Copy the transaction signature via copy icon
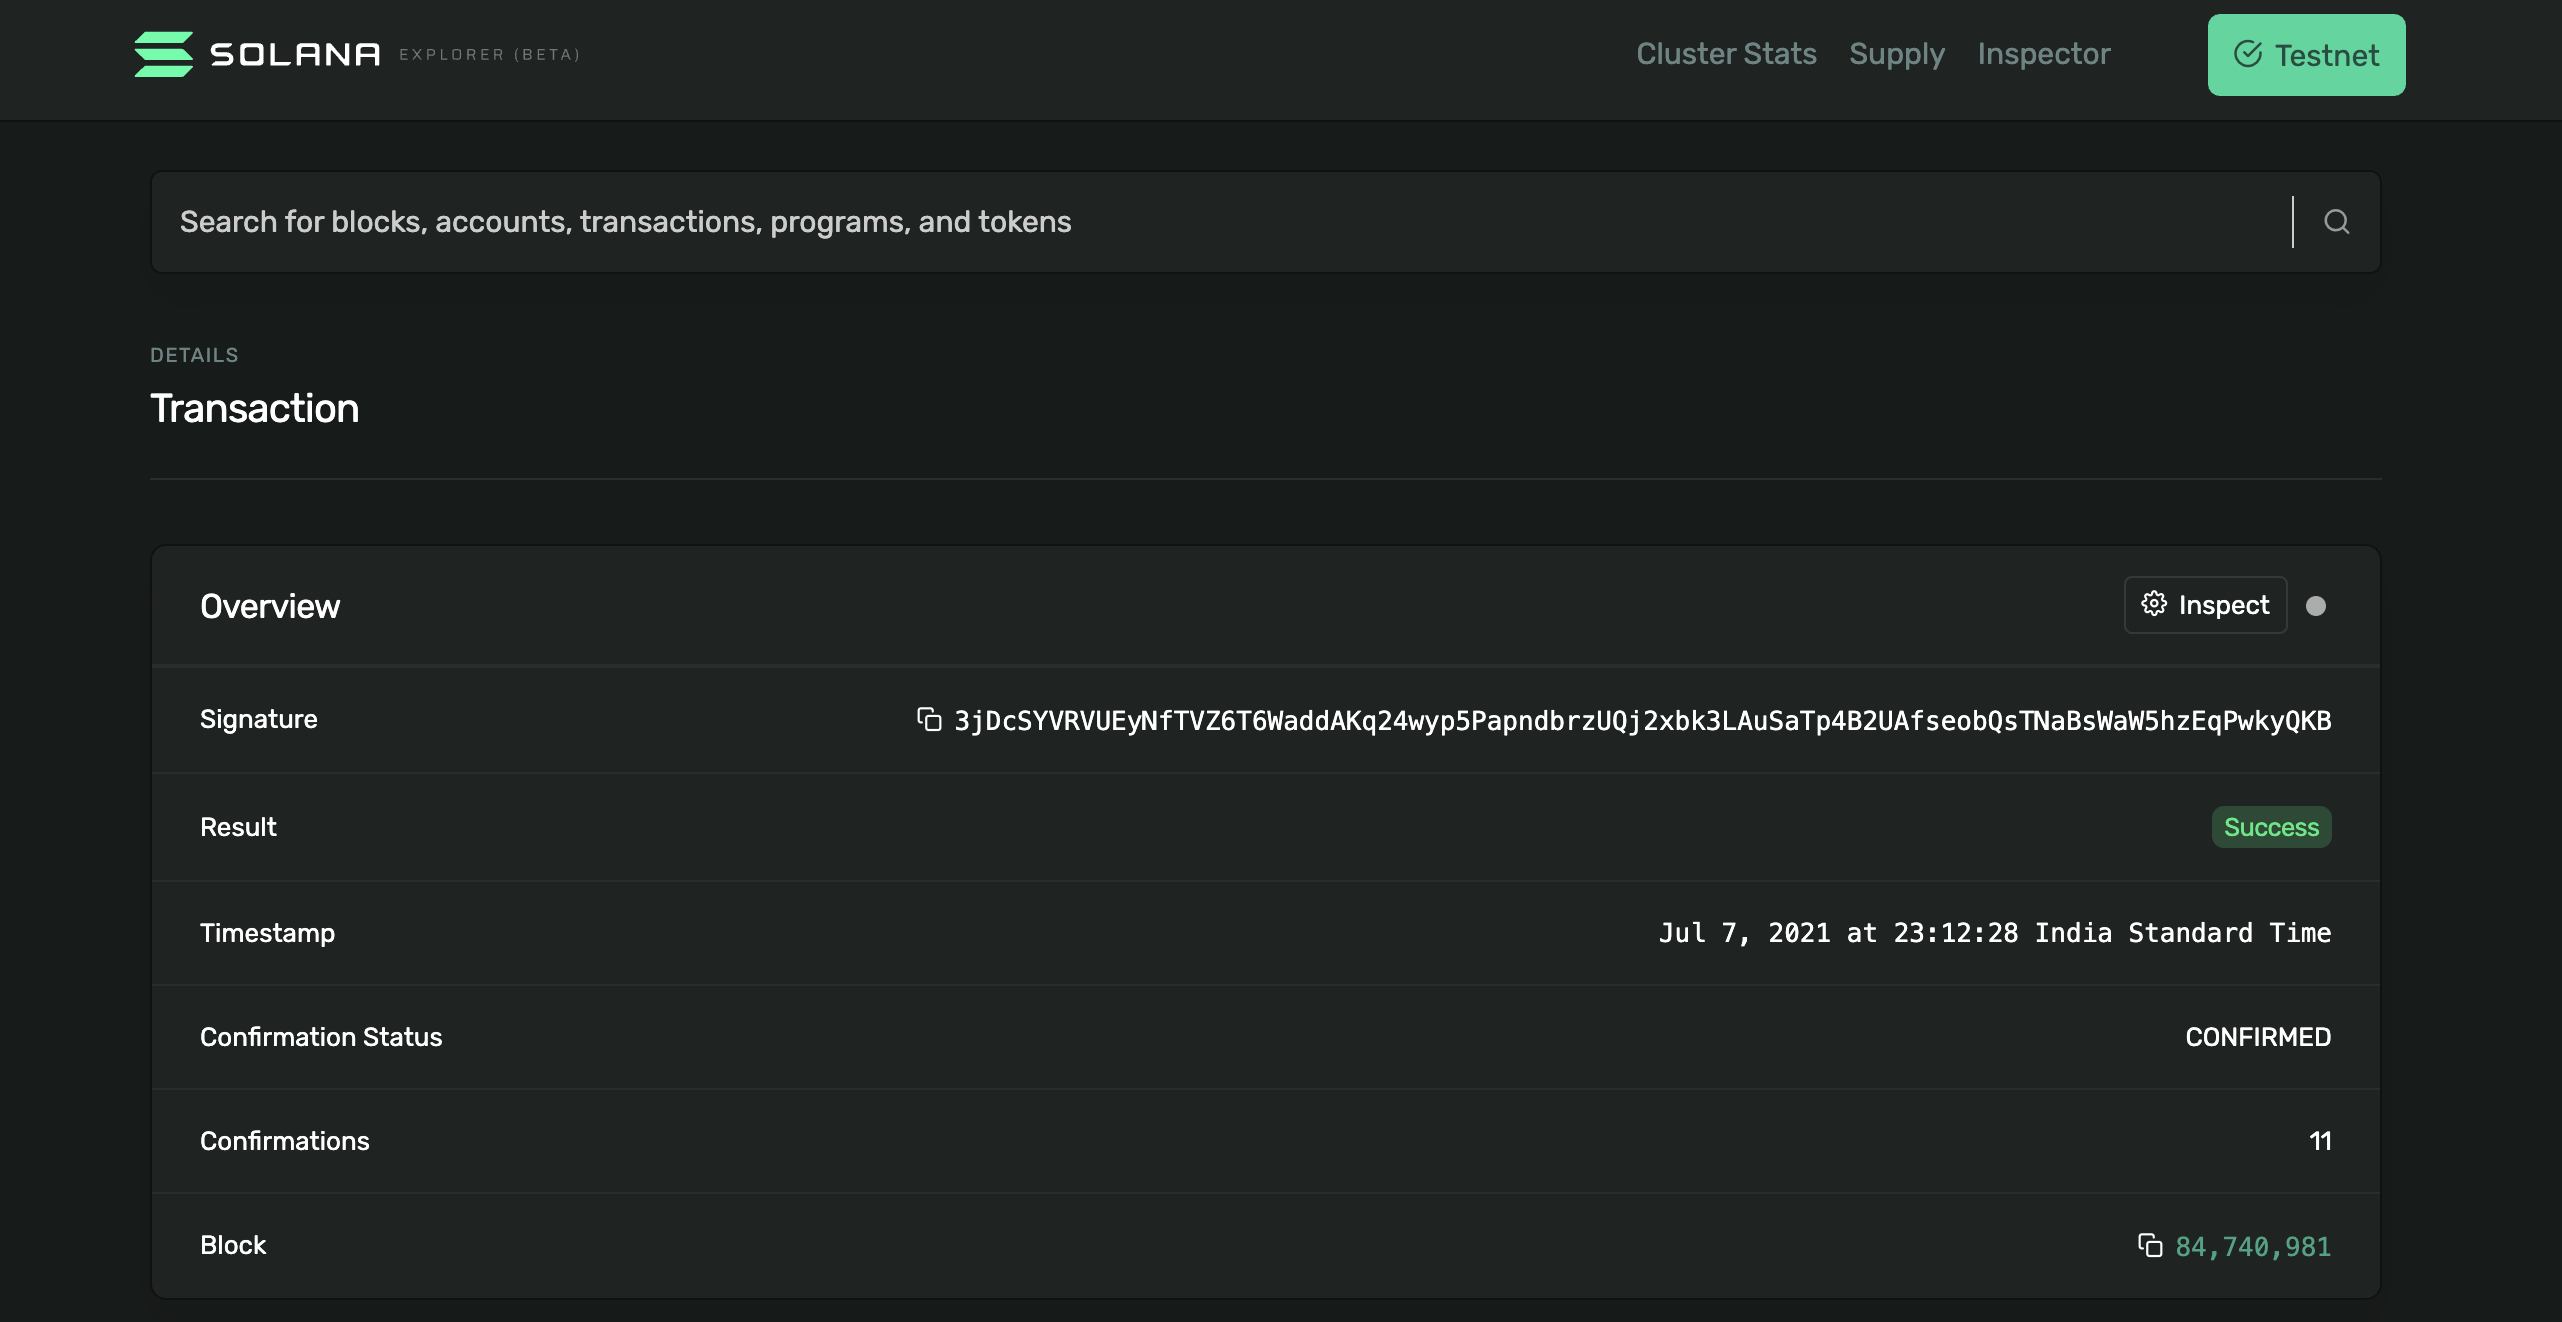 (929, 720)
